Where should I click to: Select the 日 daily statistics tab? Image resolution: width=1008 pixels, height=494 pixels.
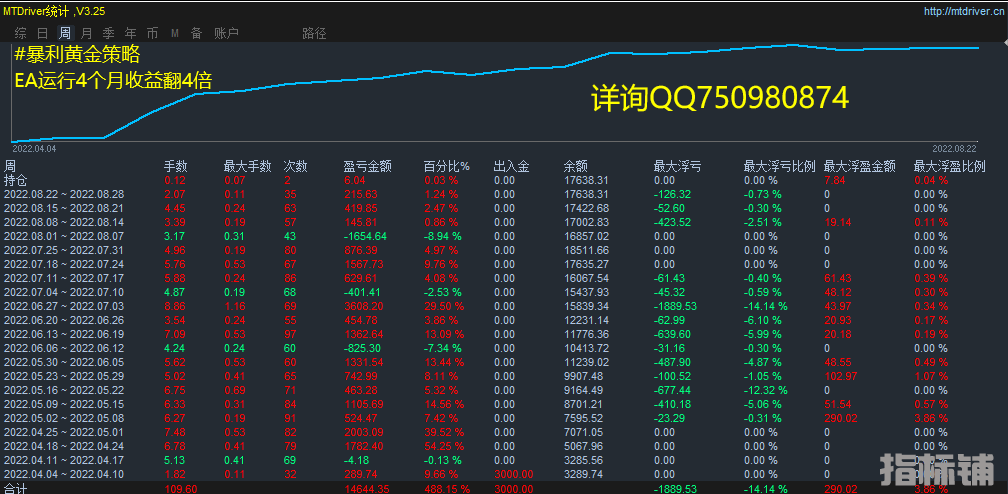coord(42,33)
